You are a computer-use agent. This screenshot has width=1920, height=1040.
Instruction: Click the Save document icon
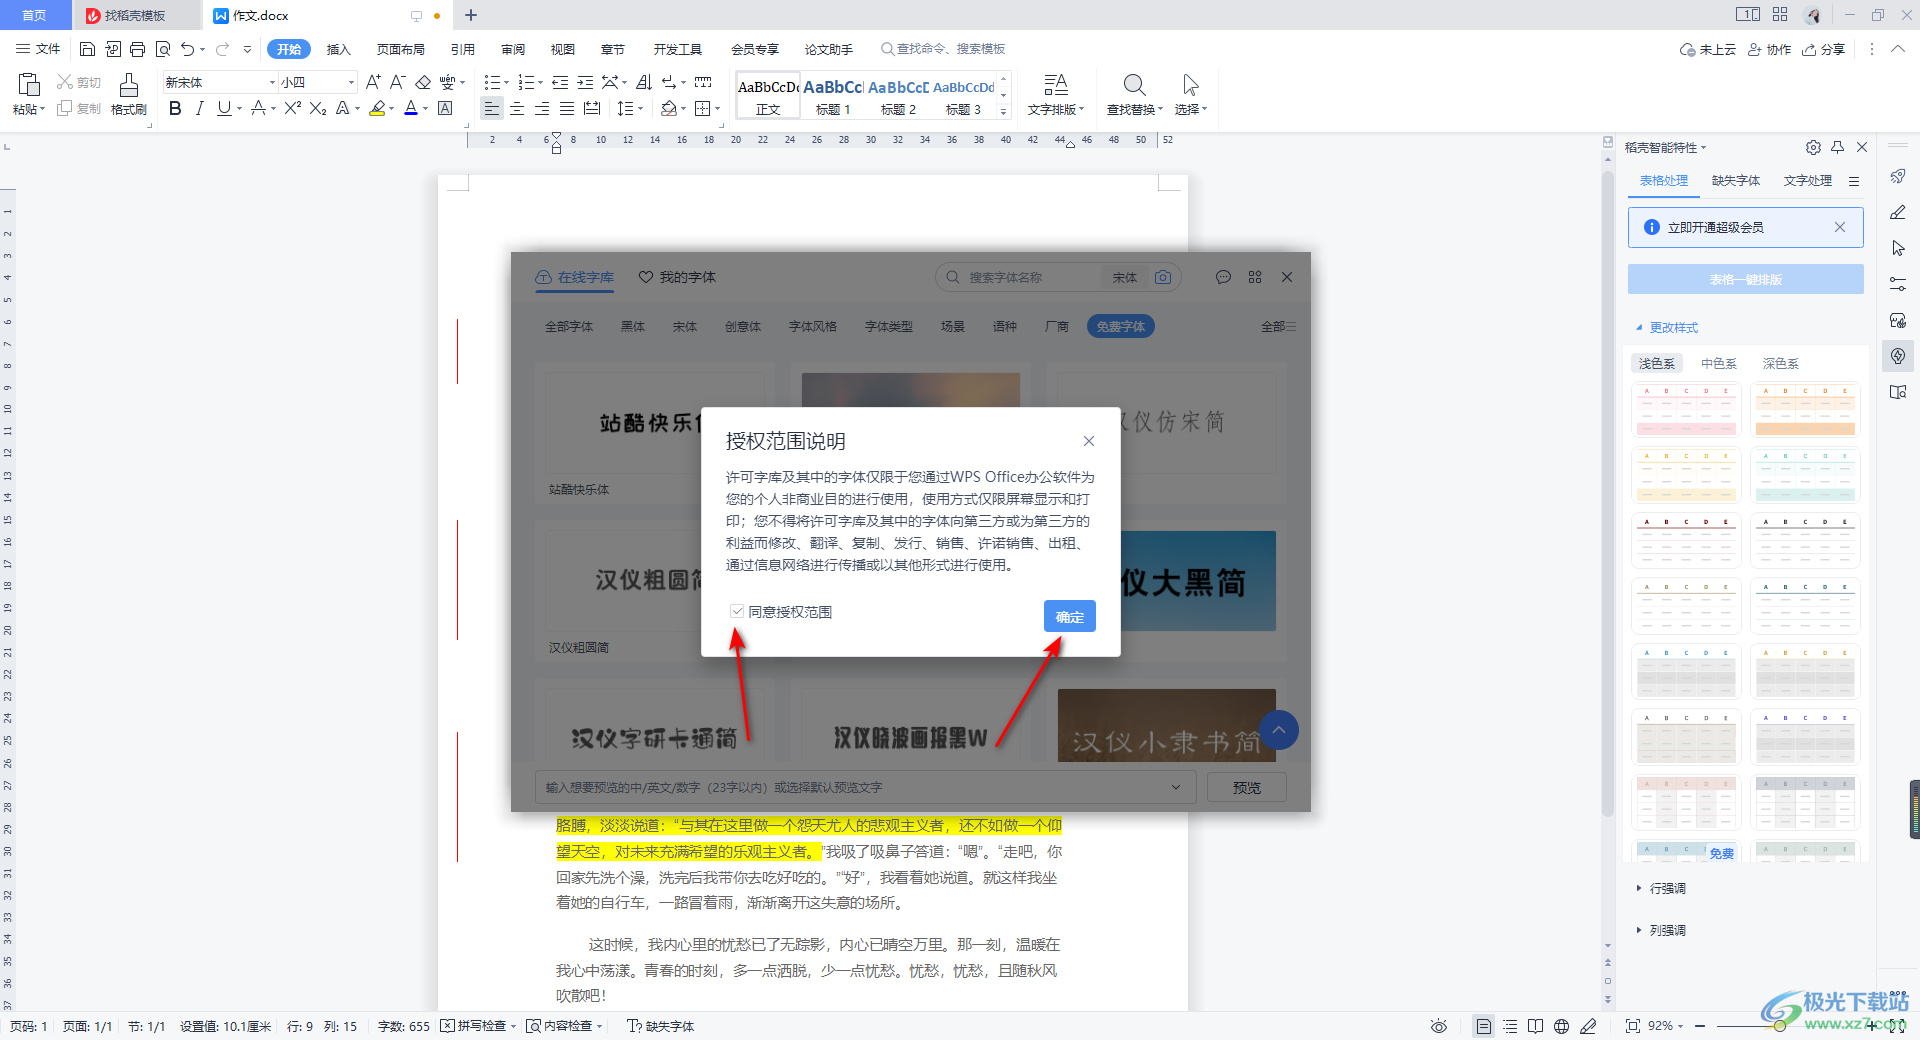87,49
